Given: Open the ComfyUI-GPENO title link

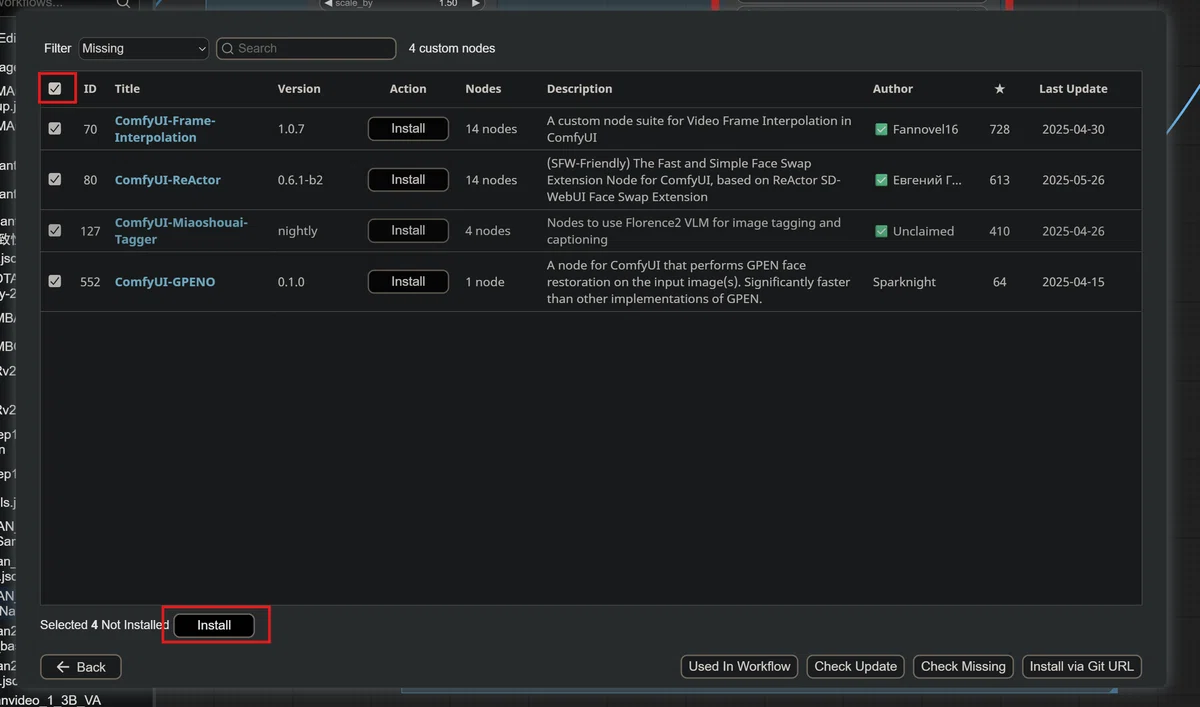Looking at the screenshot, I should pyautogui.click(x=165, y=282).
